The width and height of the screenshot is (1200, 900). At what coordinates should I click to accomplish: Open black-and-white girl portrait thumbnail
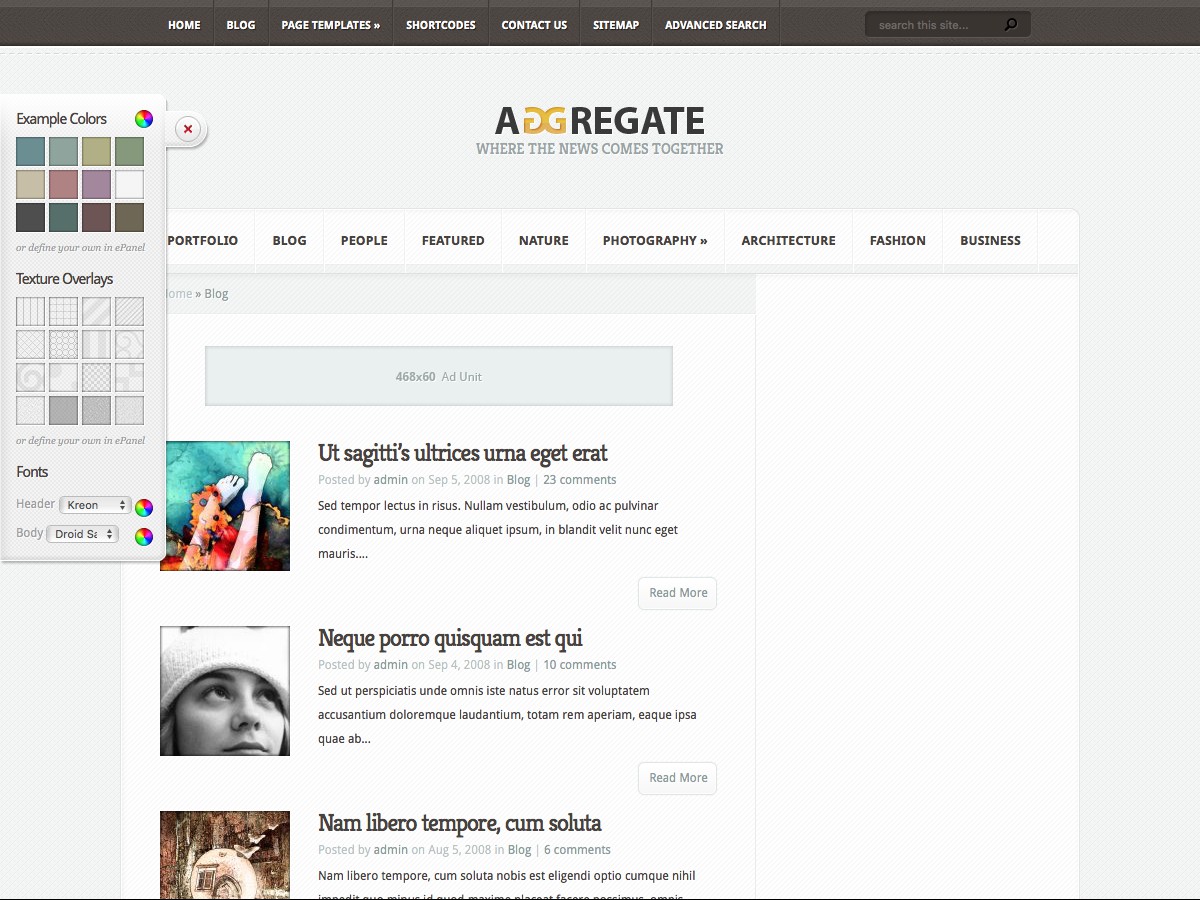coord(225,691)
